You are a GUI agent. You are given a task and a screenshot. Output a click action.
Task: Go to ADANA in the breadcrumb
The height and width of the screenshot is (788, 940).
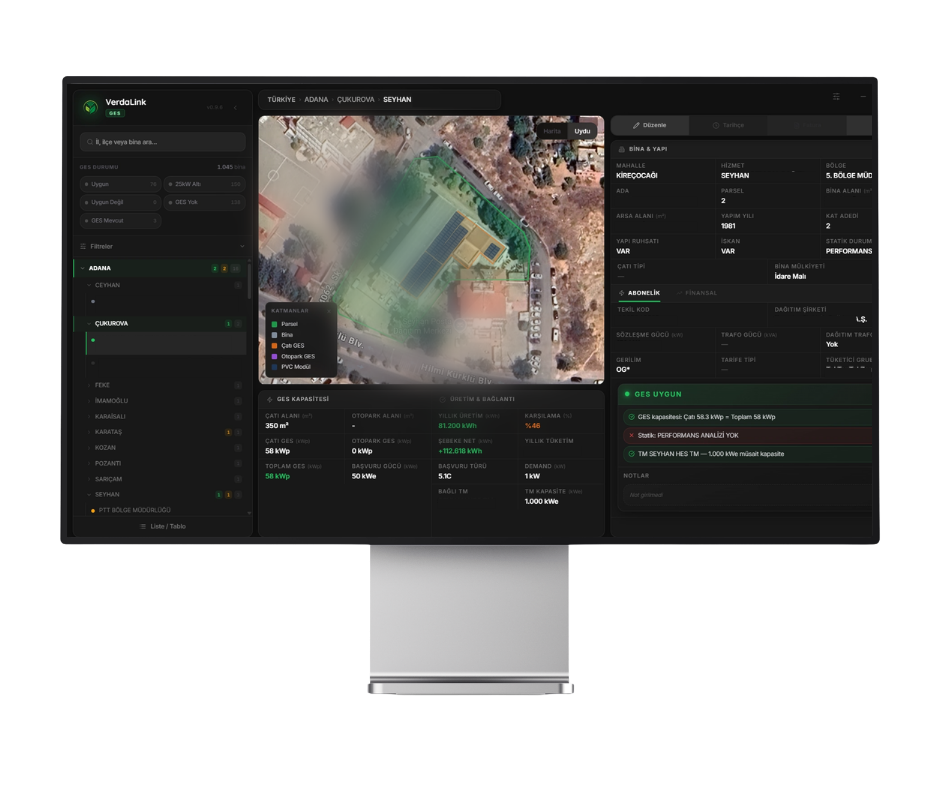(x=316, y=100)
